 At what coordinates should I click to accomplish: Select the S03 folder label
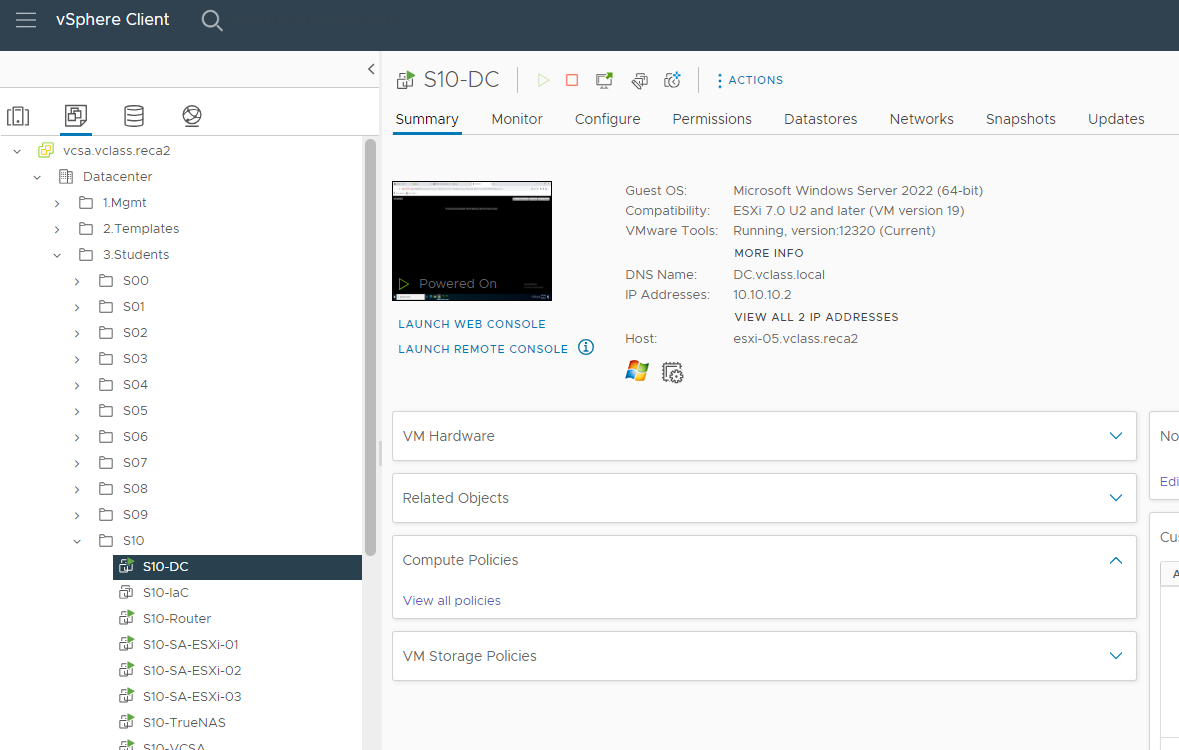point(135,359)
